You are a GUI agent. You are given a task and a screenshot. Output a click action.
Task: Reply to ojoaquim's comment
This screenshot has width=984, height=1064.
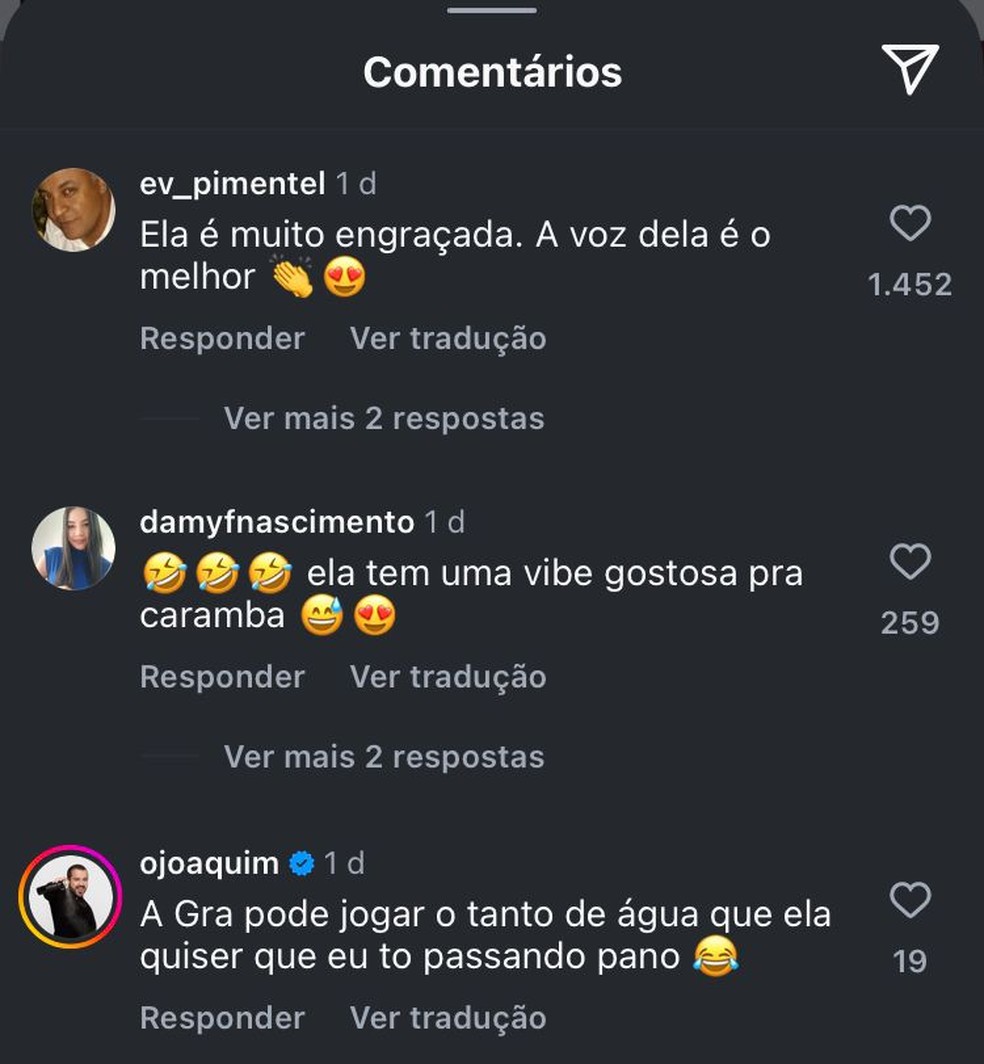click(222, 1018)
